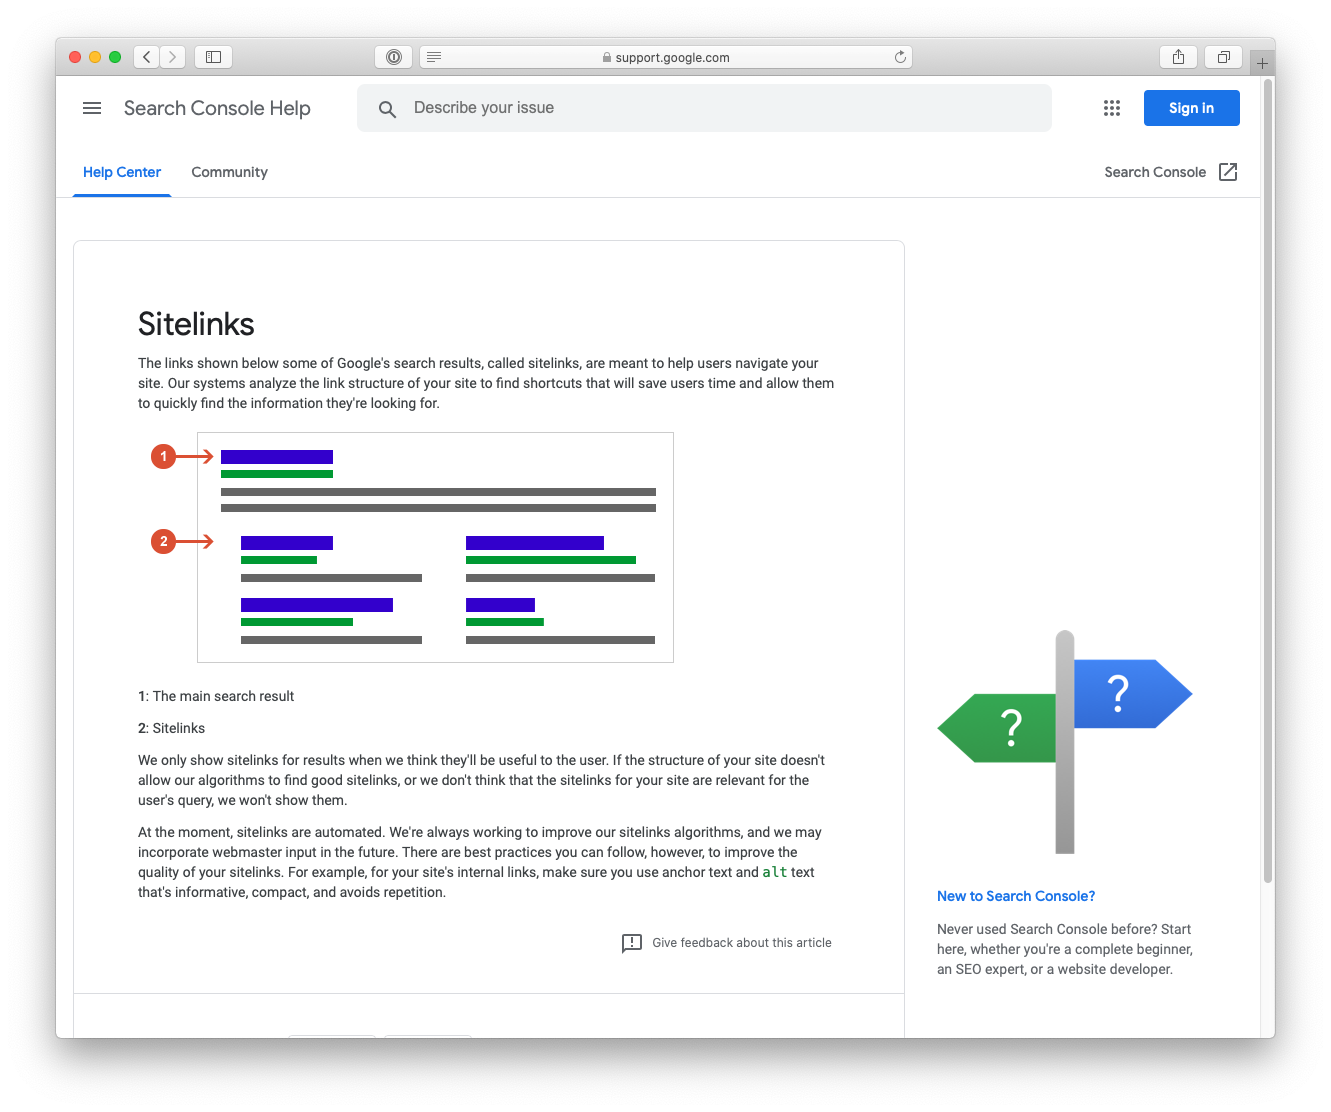Open the 1Password extension icon

tap(393, 57)
